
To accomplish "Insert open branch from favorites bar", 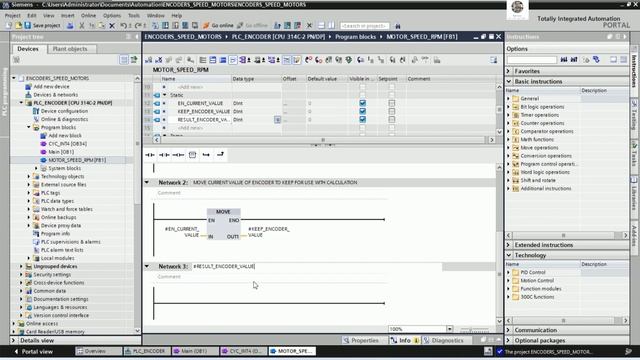I will pyautogui.click(x=206, y=155).
